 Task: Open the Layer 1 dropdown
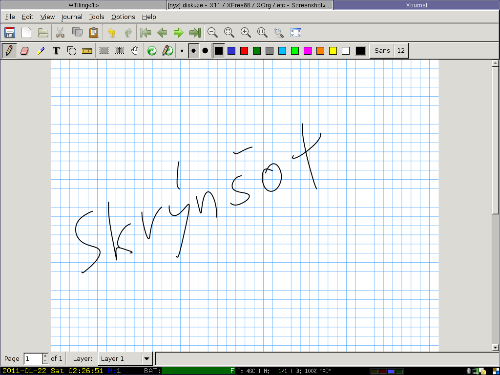tap(125, 359)
